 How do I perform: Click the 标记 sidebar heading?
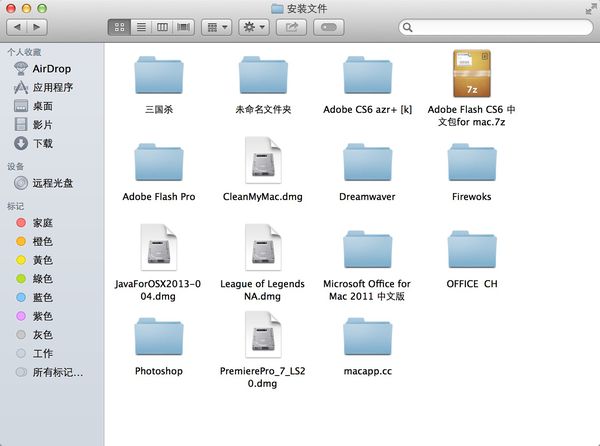pyautogui.click(x=16, y=206)
